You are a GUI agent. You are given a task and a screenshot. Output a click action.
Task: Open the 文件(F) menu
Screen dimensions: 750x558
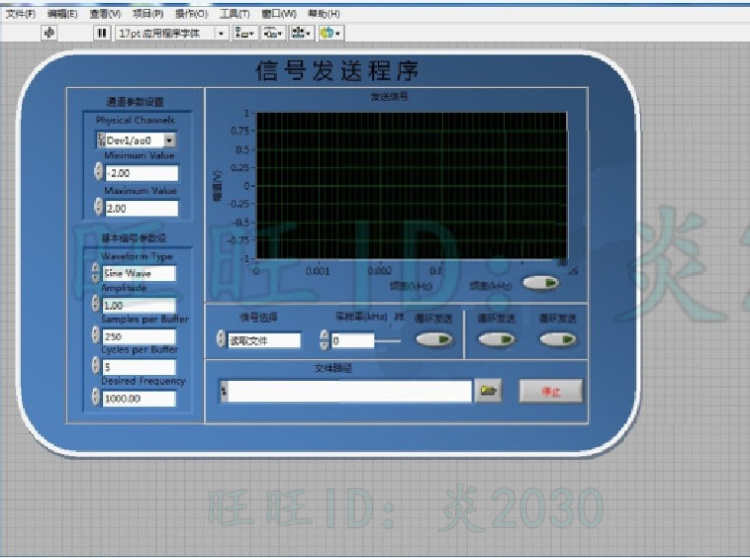[x=21, y=14]
